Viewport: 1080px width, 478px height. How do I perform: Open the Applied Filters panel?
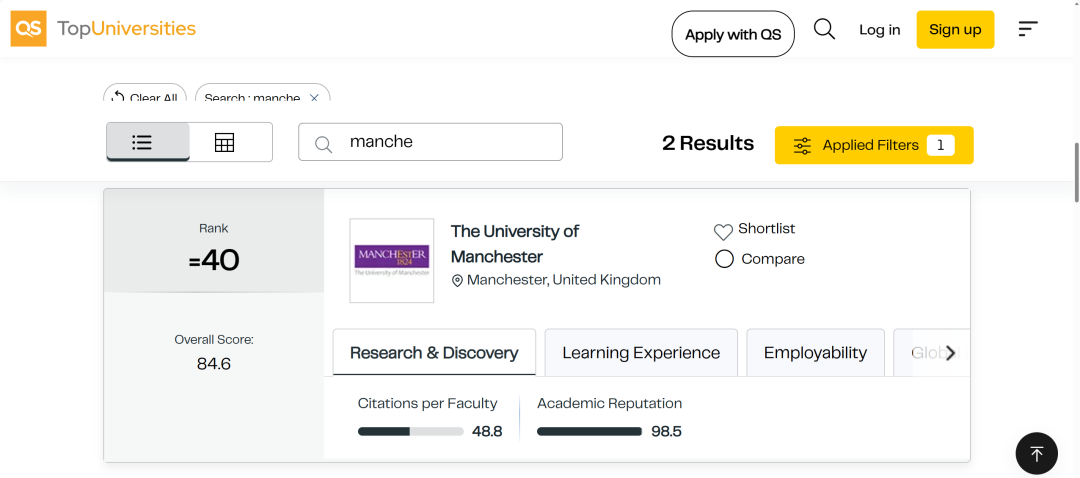(x=874, y=145)
